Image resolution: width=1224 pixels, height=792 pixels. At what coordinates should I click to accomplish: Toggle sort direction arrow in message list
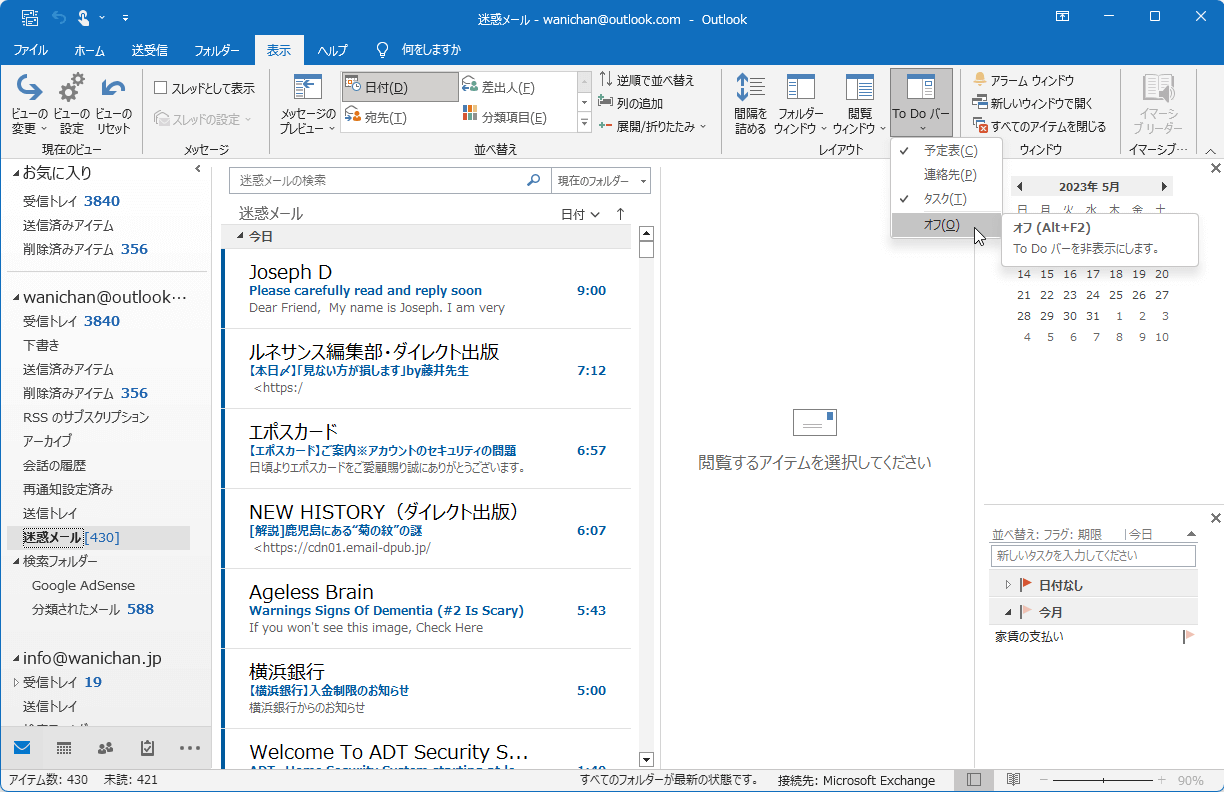point(620,214)
